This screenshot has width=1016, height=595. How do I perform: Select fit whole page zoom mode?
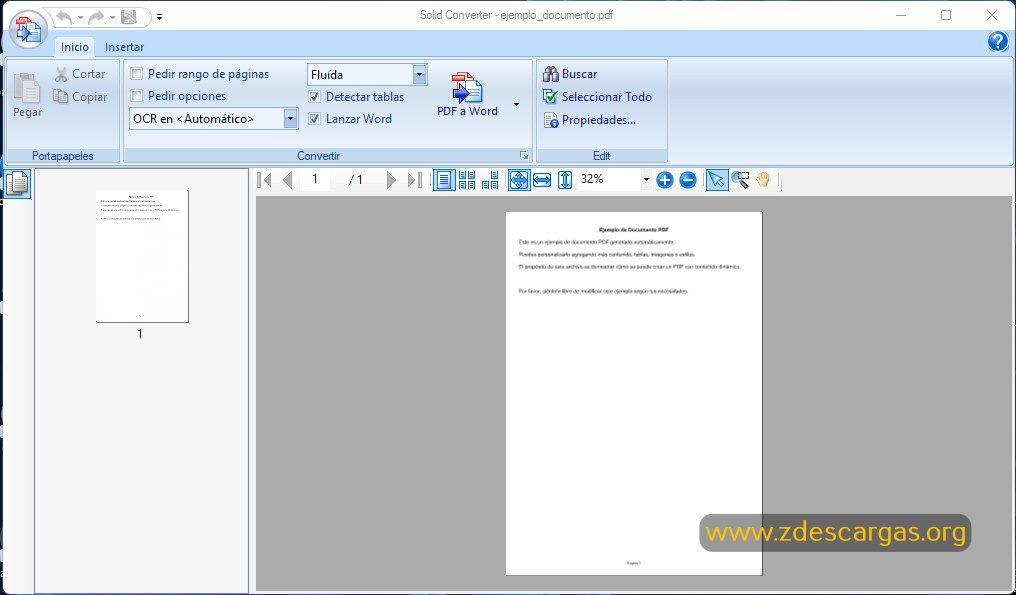pyautogui.click(x=519, y=180)
